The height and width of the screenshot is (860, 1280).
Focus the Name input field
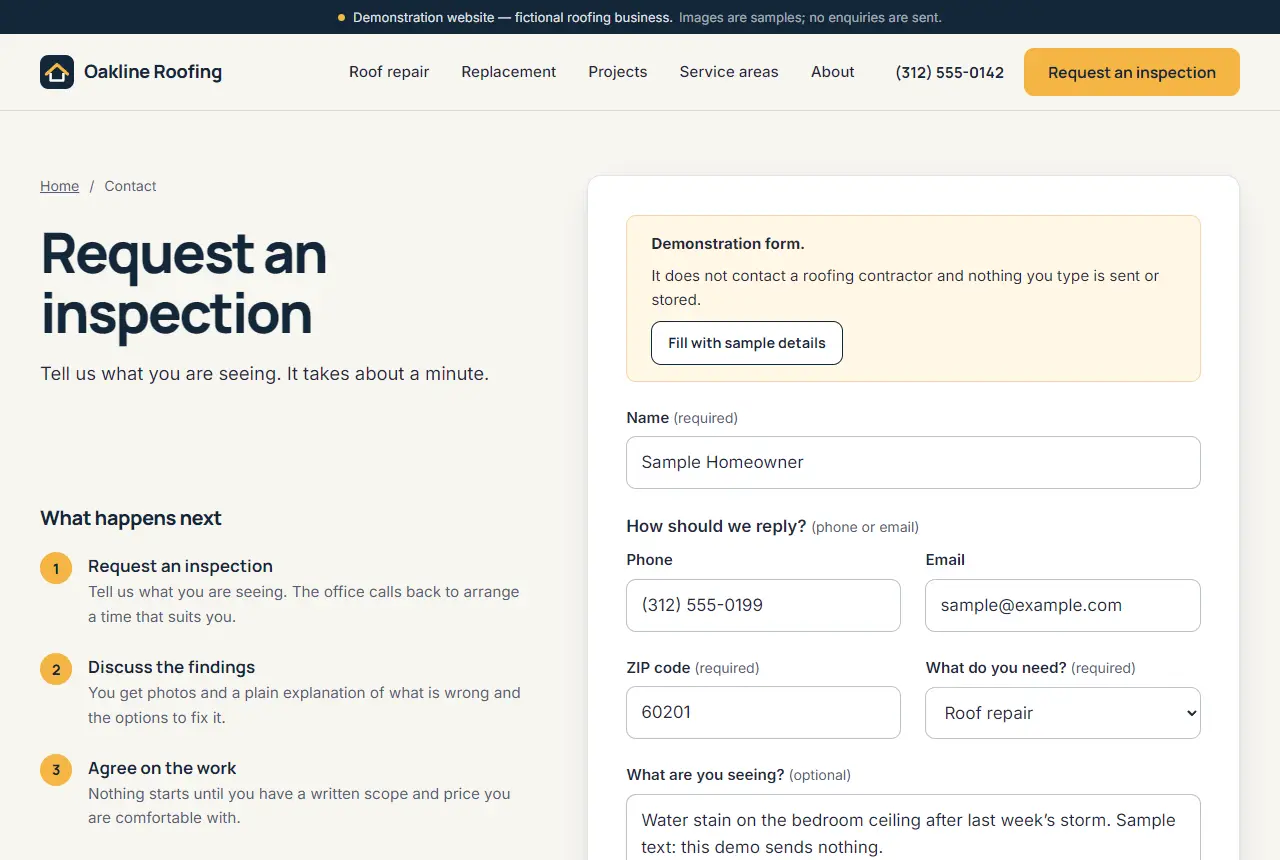(x=913, y=462)
